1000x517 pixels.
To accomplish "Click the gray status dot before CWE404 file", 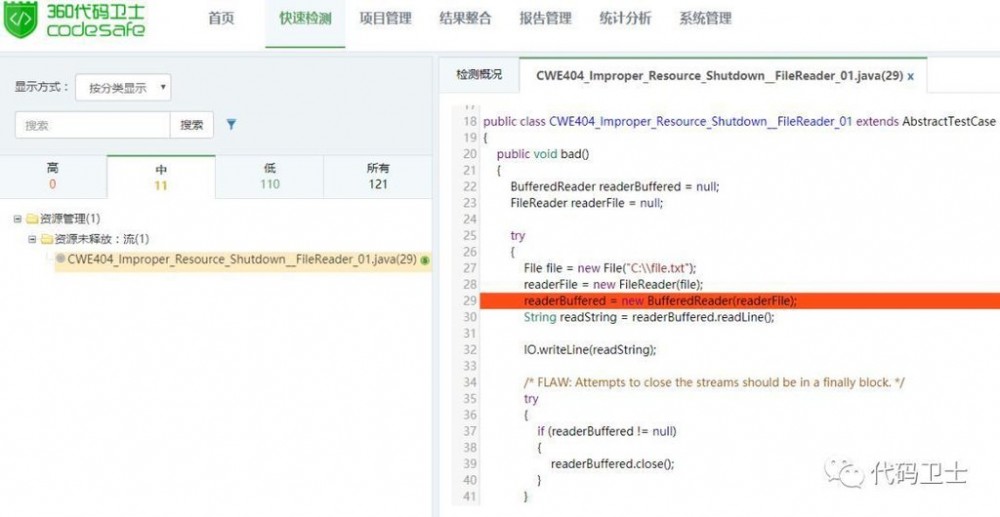I will [61, 259].
